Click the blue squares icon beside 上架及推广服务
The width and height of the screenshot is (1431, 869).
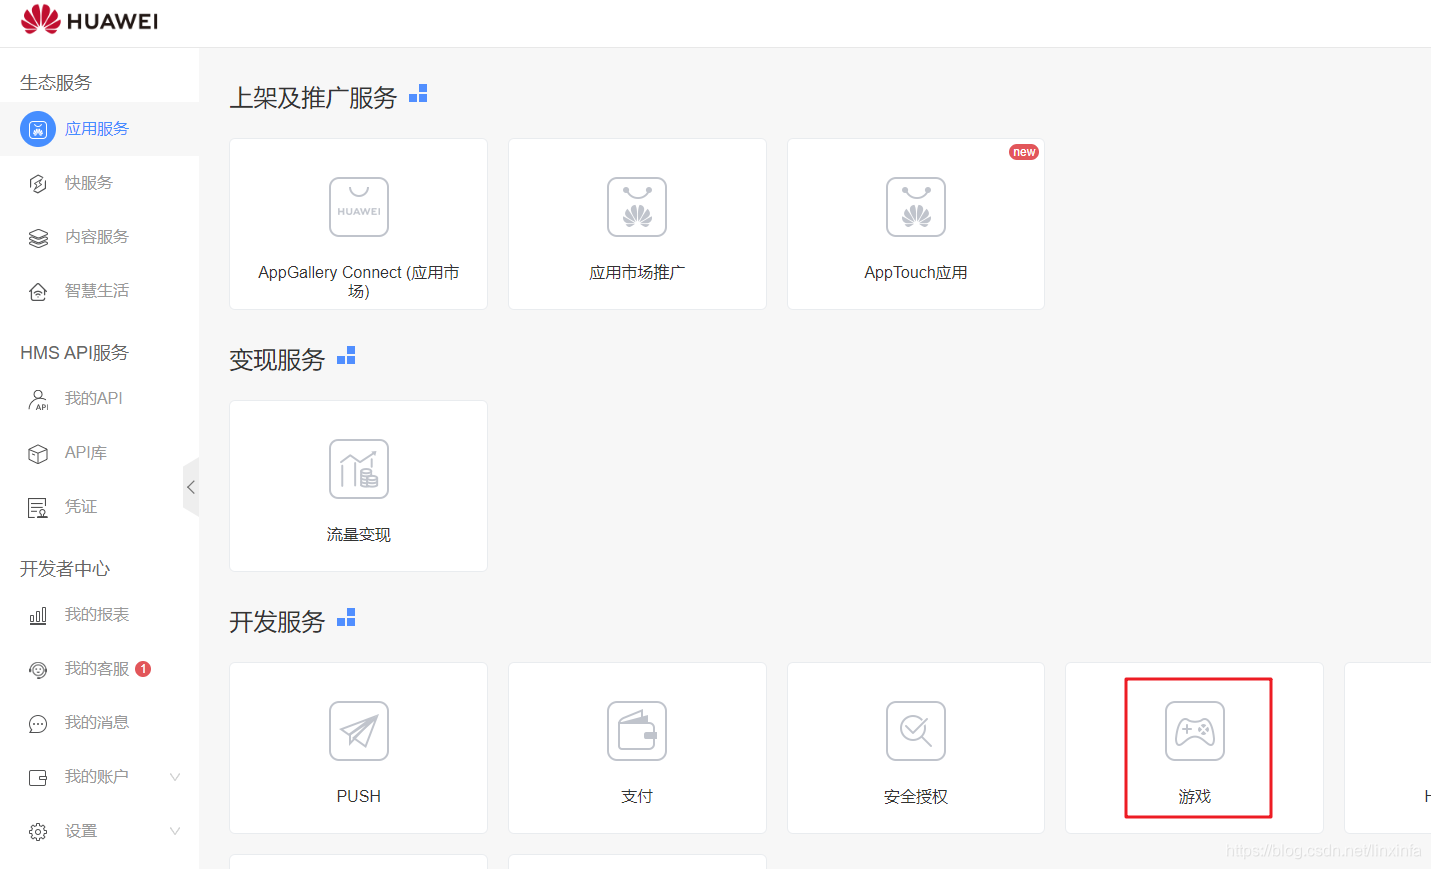point(418,93)
